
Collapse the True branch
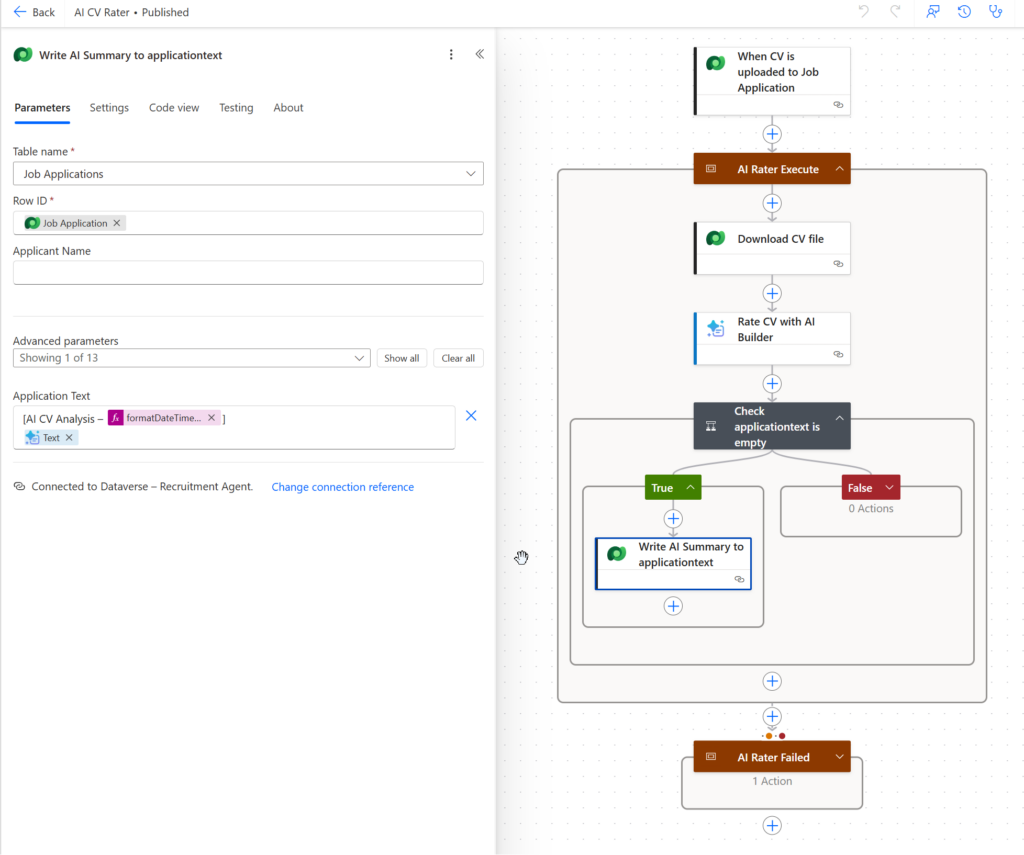[x=690, y=487]
